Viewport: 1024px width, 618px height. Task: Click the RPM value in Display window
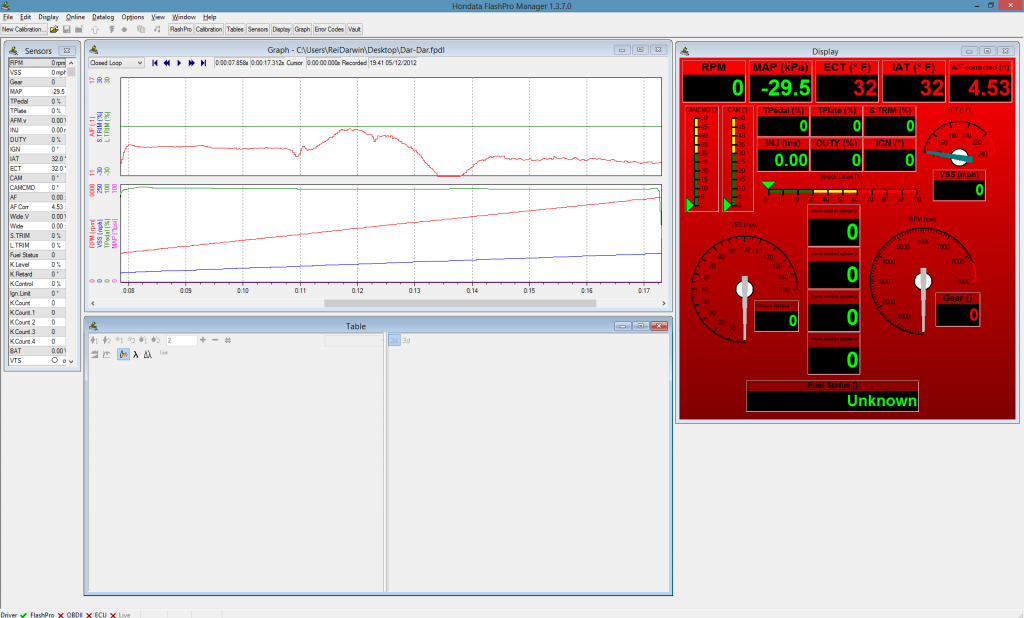714,88
